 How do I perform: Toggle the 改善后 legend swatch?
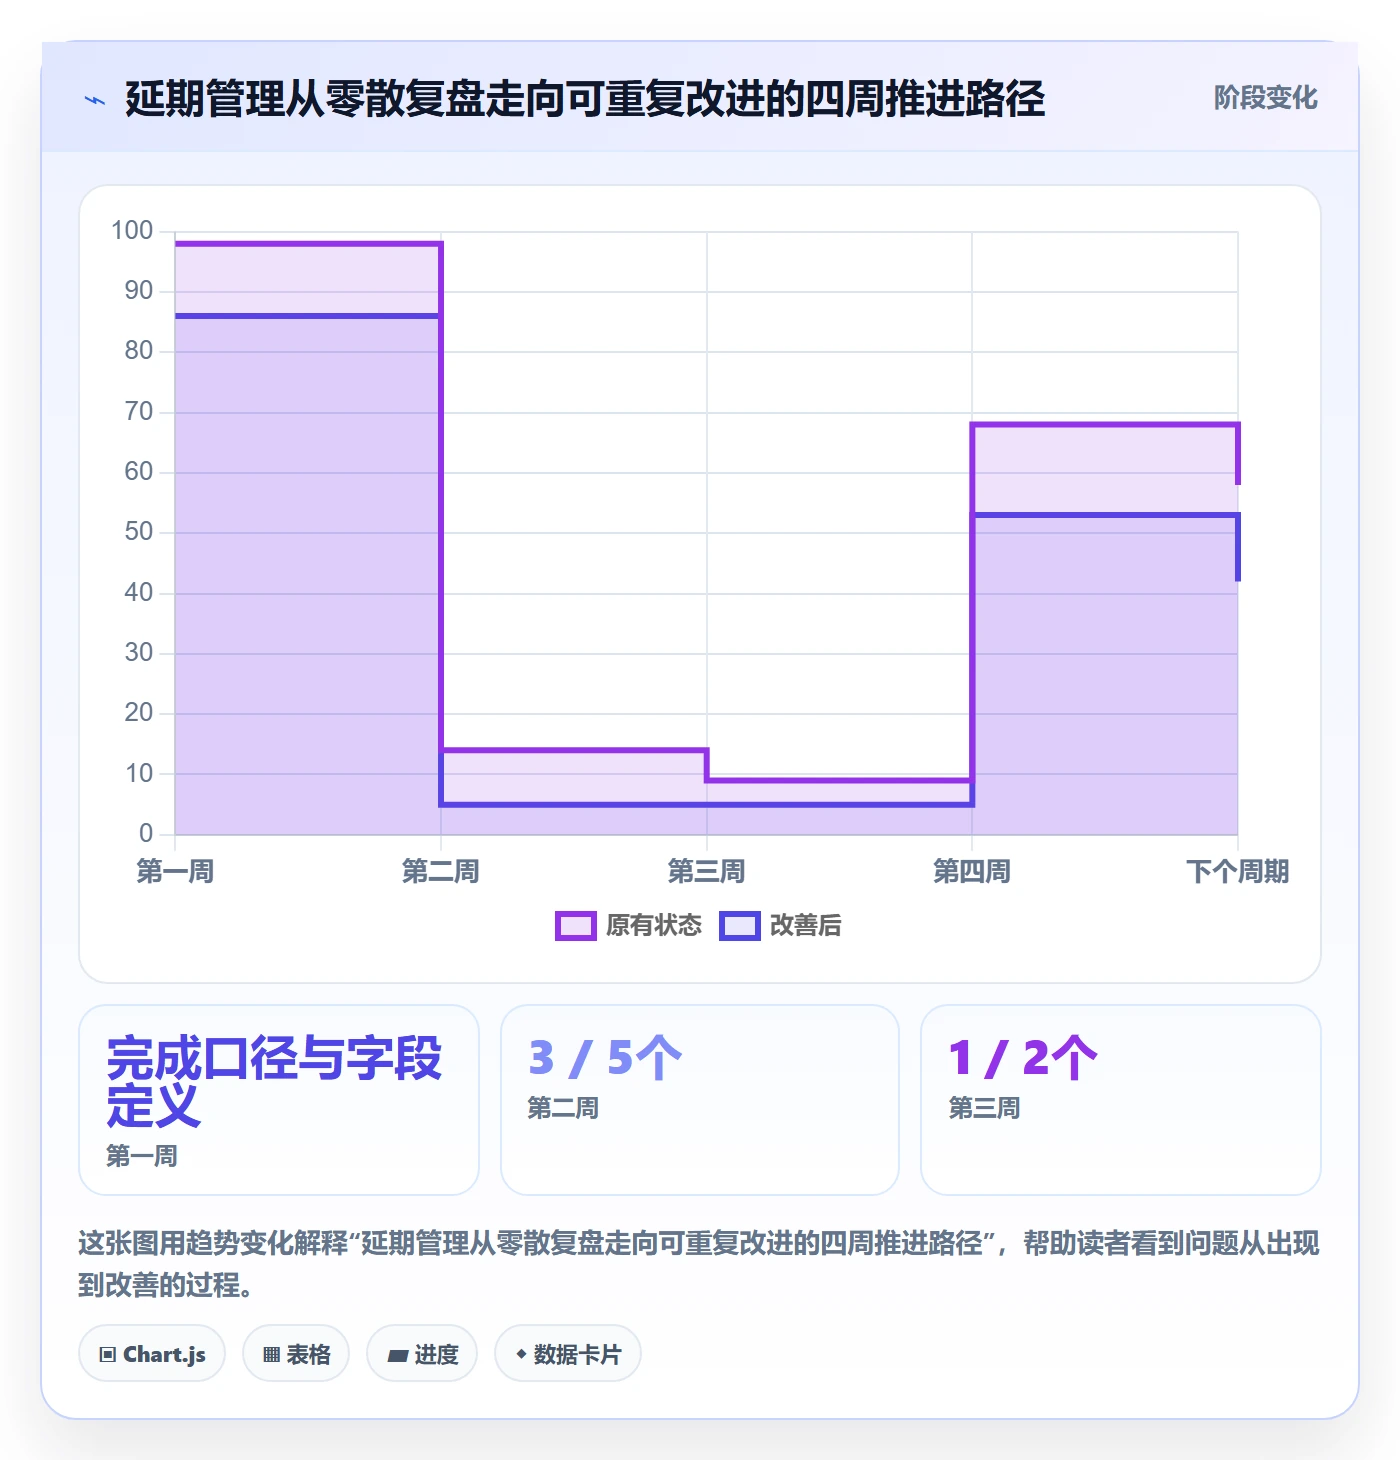739,926
